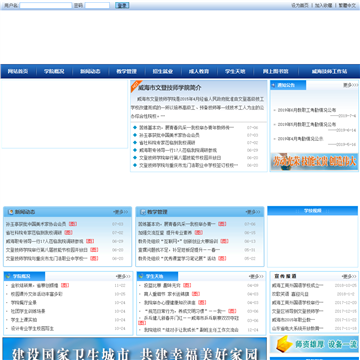The height and width of the screenshot is (360, 360).
Task: Open 孙玉泰获批中国美术家协会会员 in top headlines
Action: pos(169,135)
